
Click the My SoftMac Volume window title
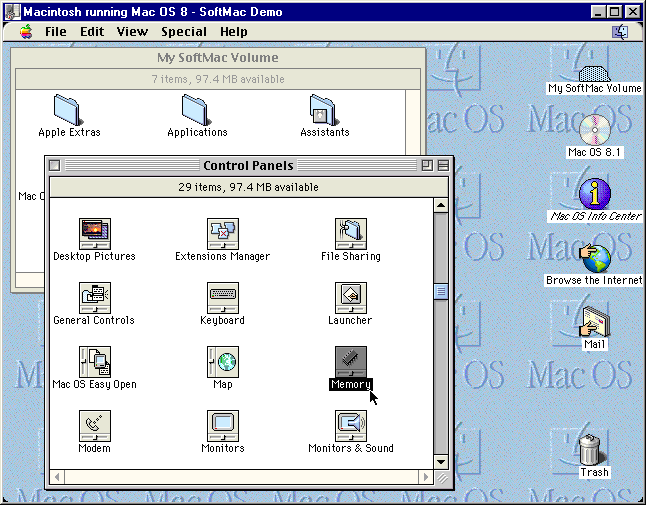coord(218,58)
